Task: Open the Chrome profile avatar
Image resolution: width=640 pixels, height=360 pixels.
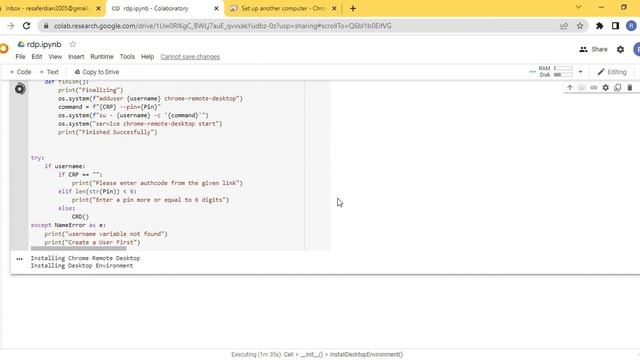Action: coord(631,26)
